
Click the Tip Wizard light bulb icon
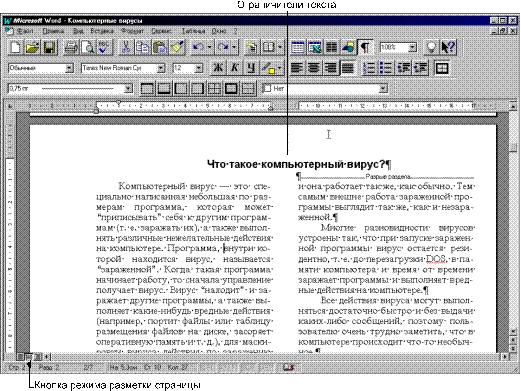tap(431, 47)
